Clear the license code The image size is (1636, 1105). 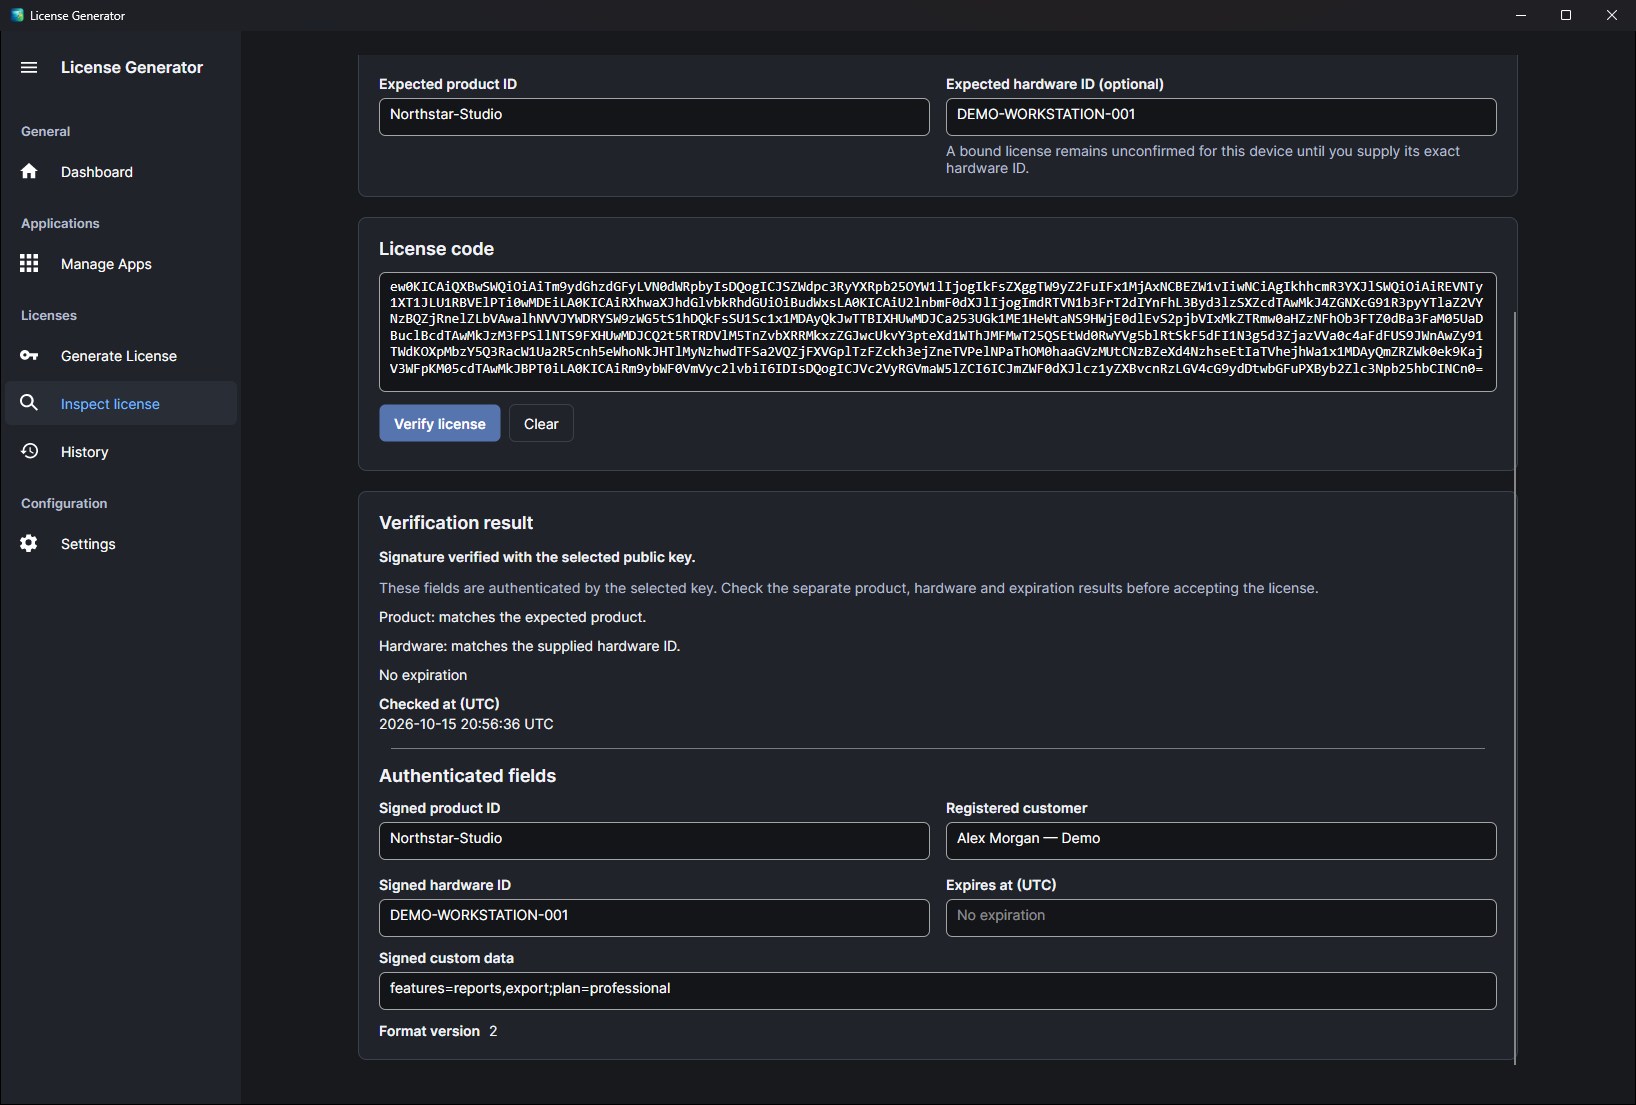point(541,423)
